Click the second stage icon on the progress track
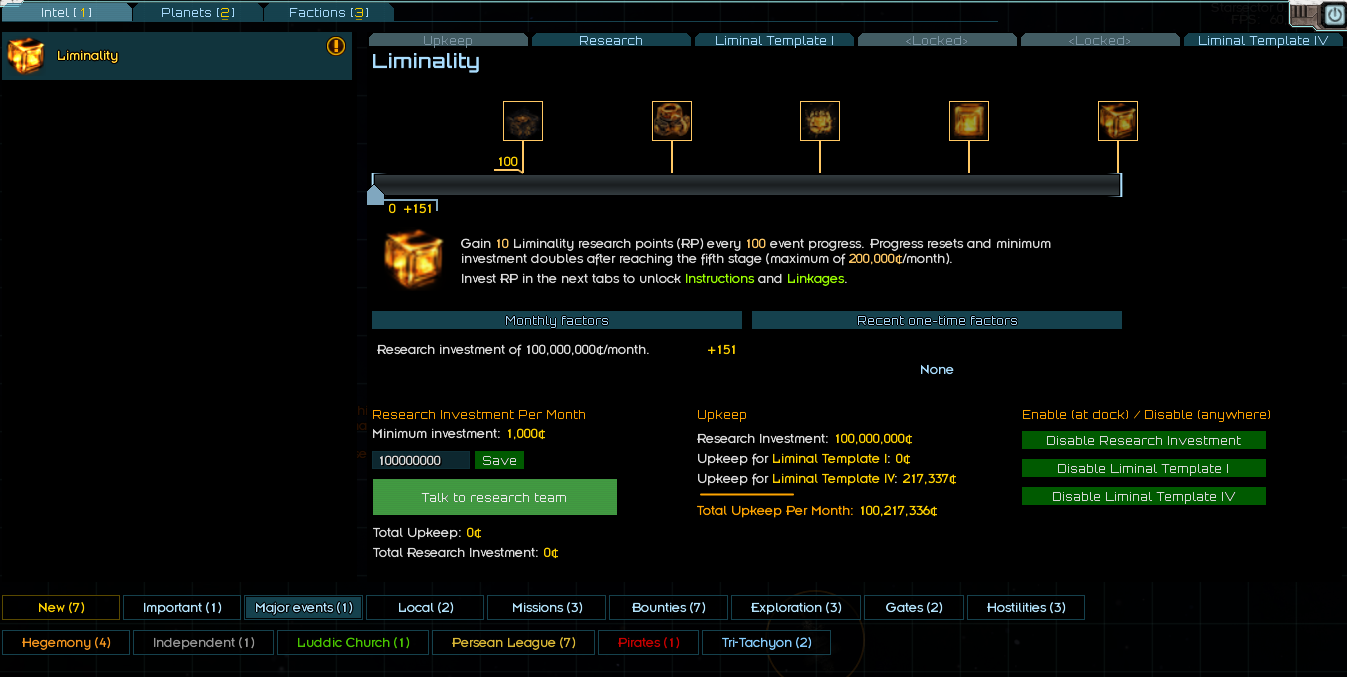Viewport: 1347px width, 677px height. pos(672,121)
